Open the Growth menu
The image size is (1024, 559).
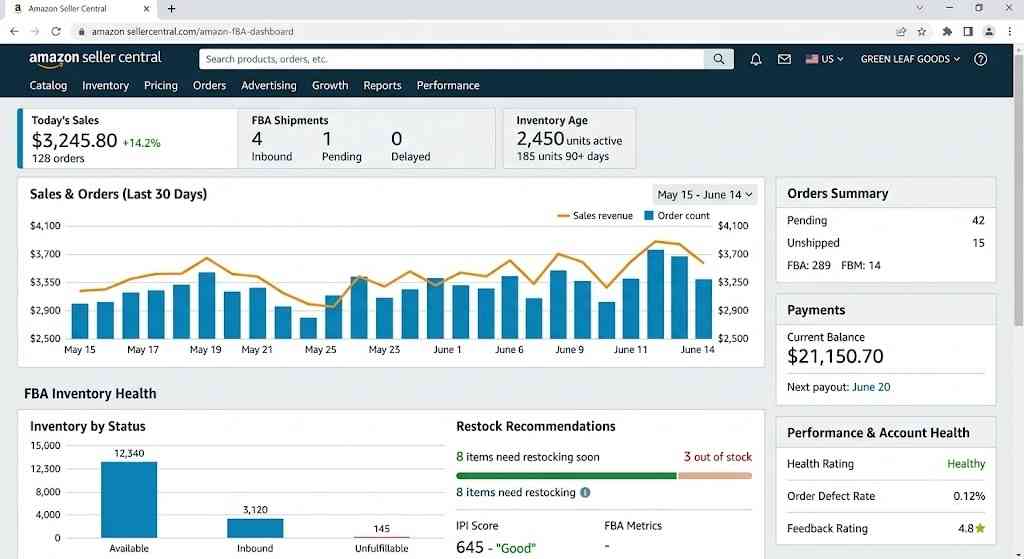tap(330, 86)
